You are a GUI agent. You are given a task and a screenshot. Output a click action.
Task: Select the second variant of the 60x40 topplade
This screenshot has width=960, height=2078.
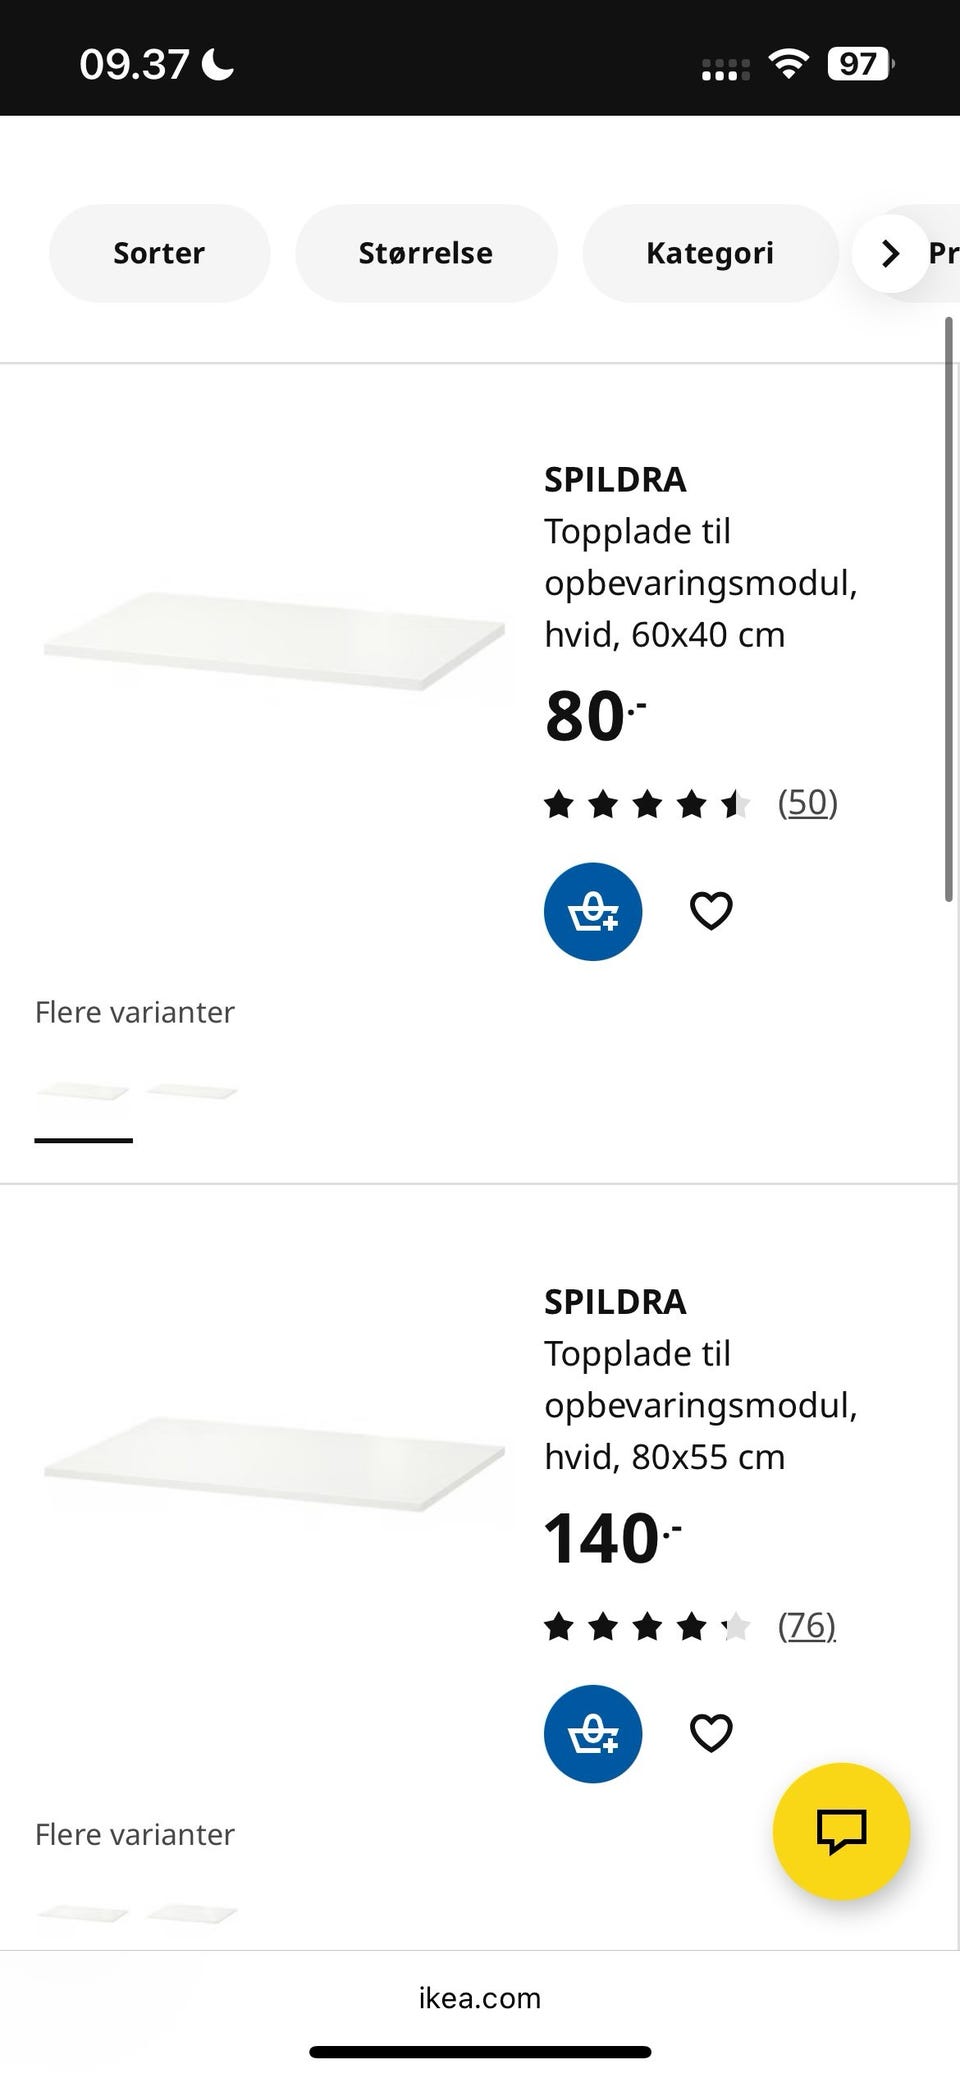tap(191, 1090)
